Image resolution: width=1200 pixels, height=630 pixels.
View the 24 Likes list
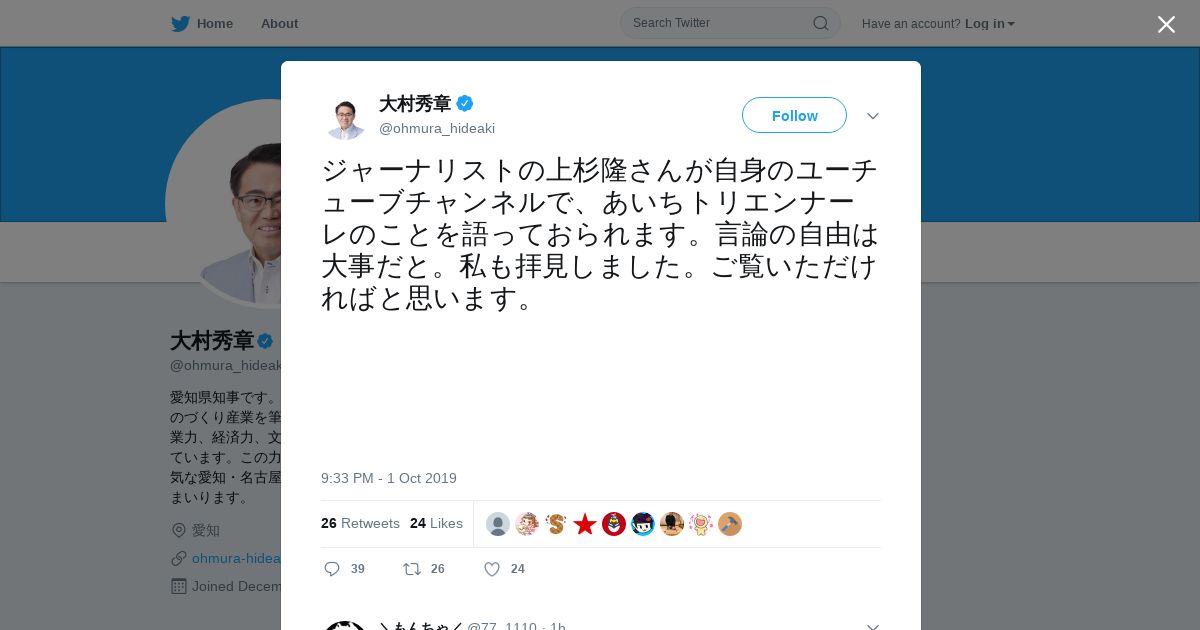point(436,523)
